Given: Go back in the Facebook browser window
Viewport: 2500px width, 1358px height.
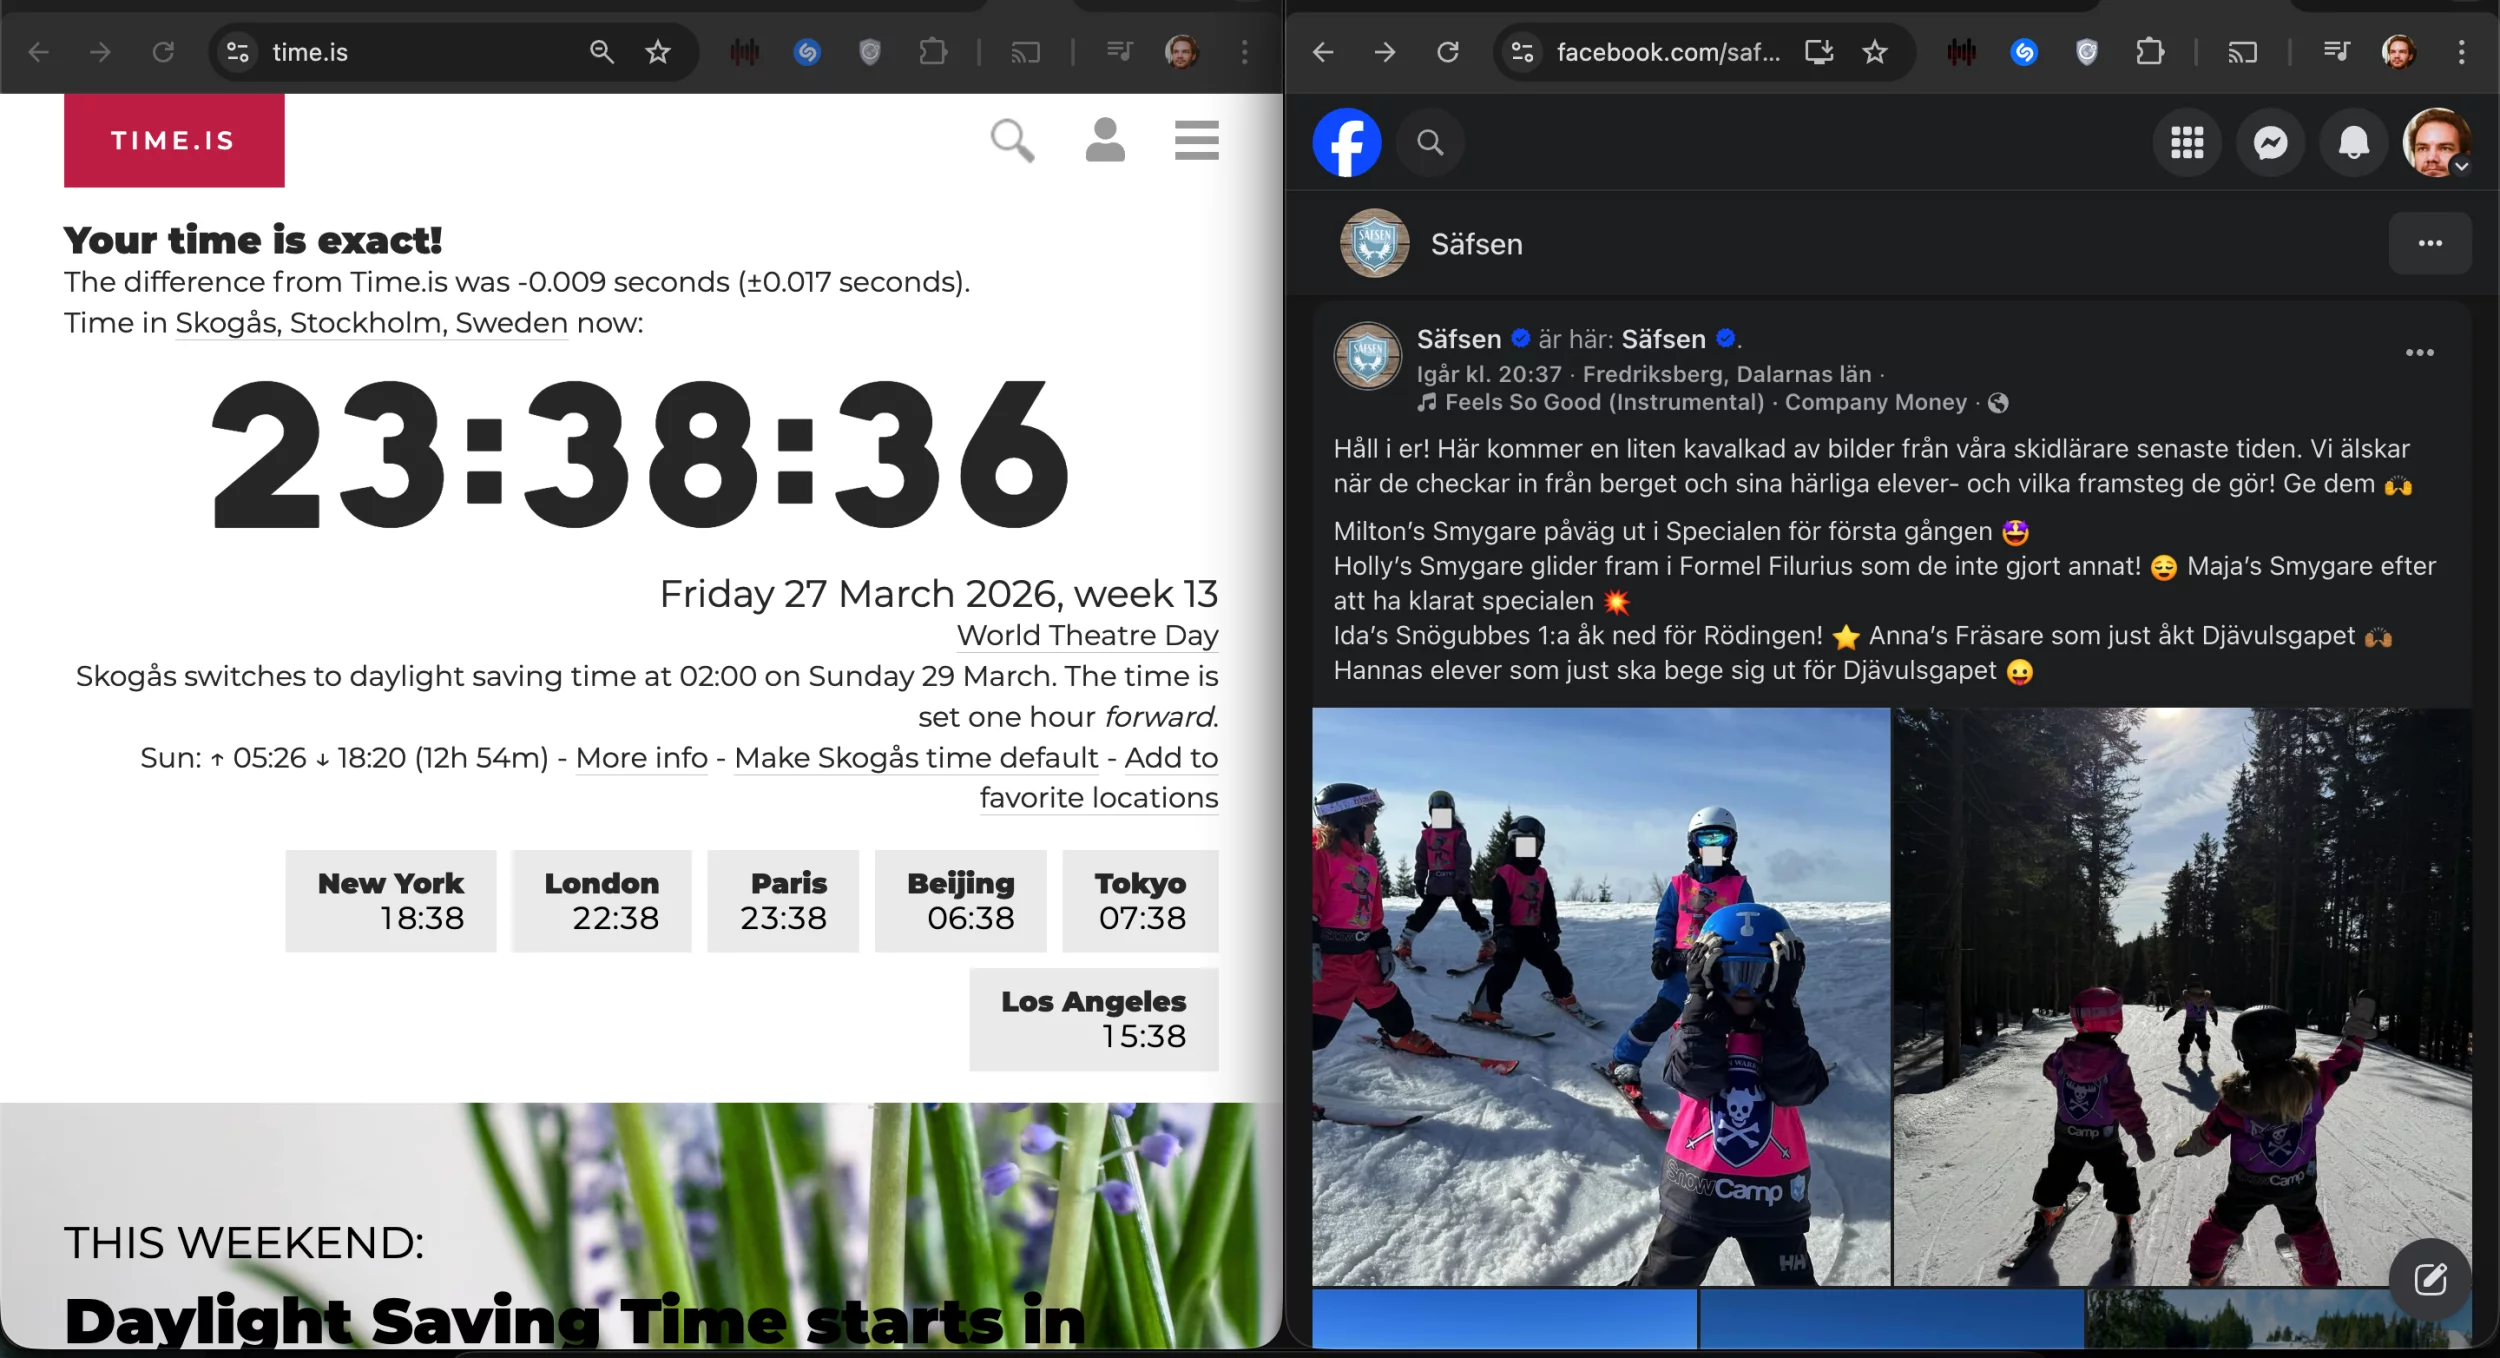Looking at the screenshot, I should pyautogui.click(x=1322, y=52).
